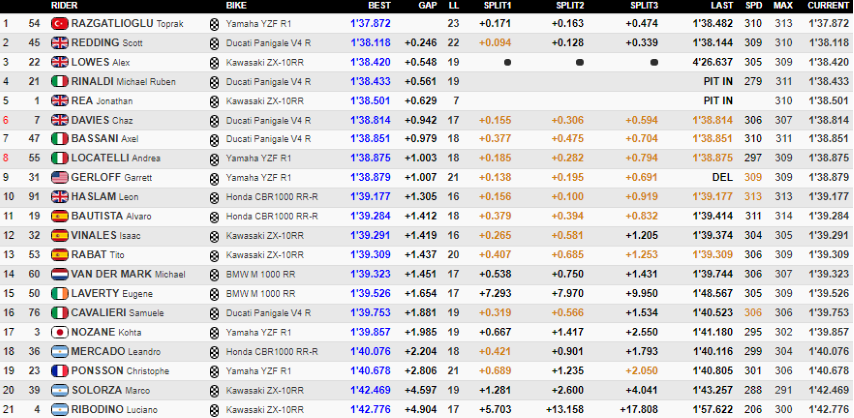Click the checkered flag icon in Laverty's row
The height and width of the screenshot is (418, 854).
pos(214,294)
